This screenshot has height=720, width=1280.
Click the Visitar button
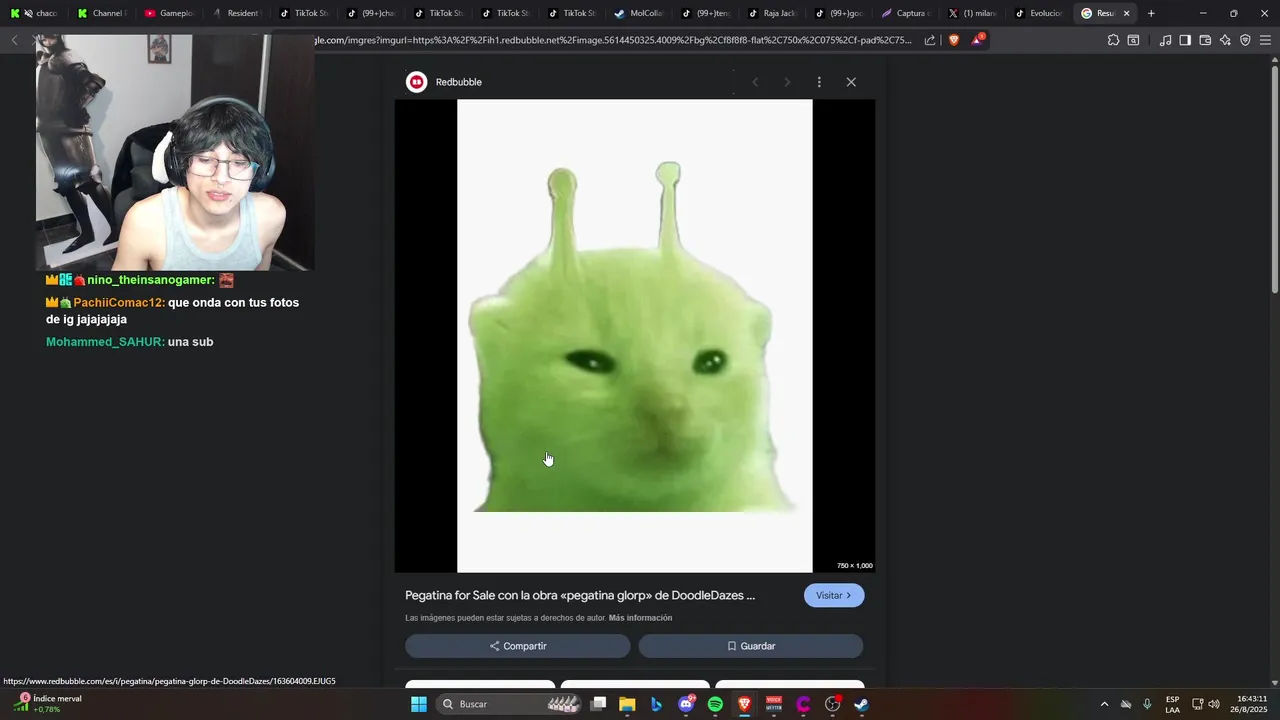pyautogui.click(x=834, y=595)
